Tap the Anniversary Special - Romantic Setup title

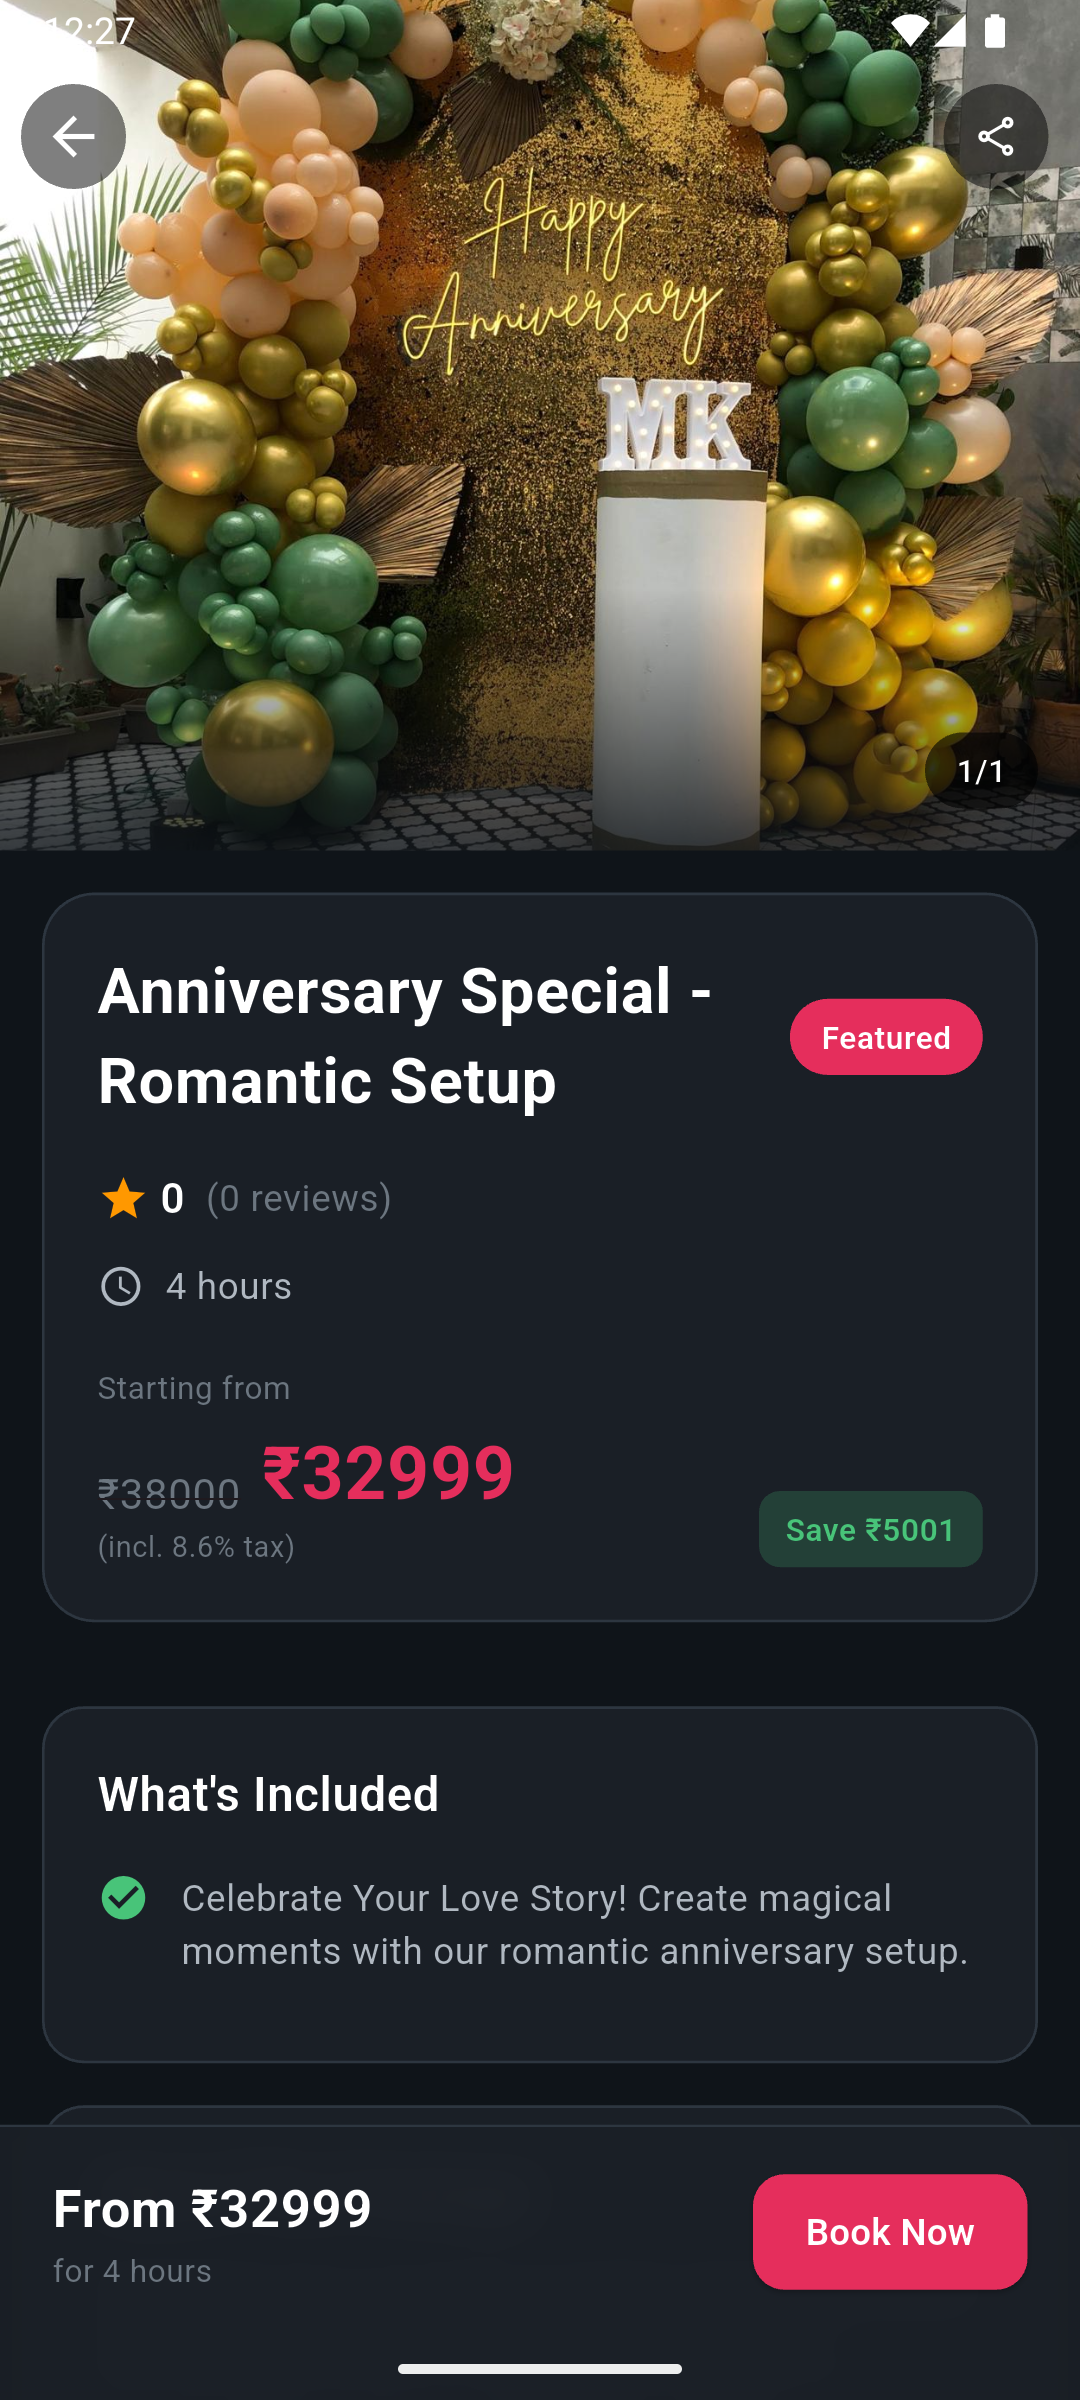tap(404, 1036)
